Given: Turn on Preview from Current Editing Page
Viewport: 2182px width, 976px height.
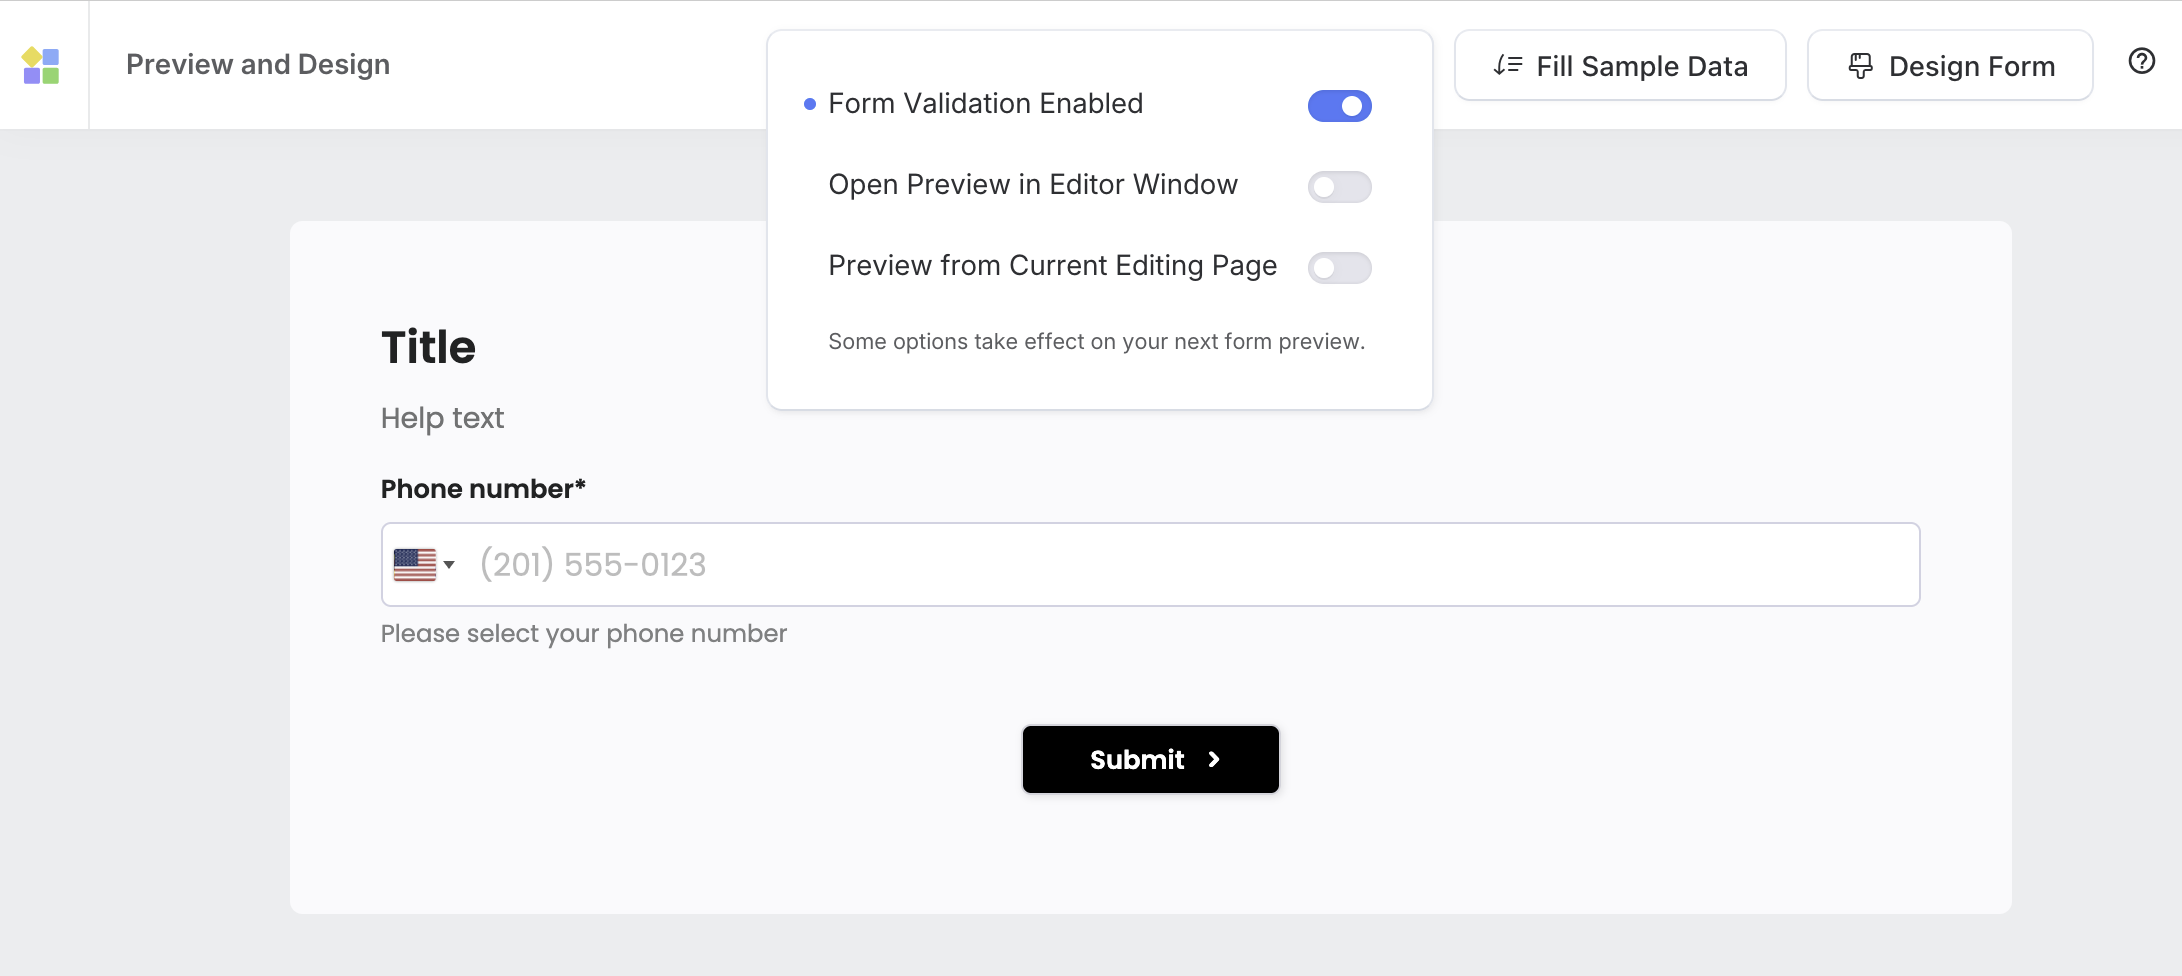Looking at the screenshot, I should [x=1339, y=268].
